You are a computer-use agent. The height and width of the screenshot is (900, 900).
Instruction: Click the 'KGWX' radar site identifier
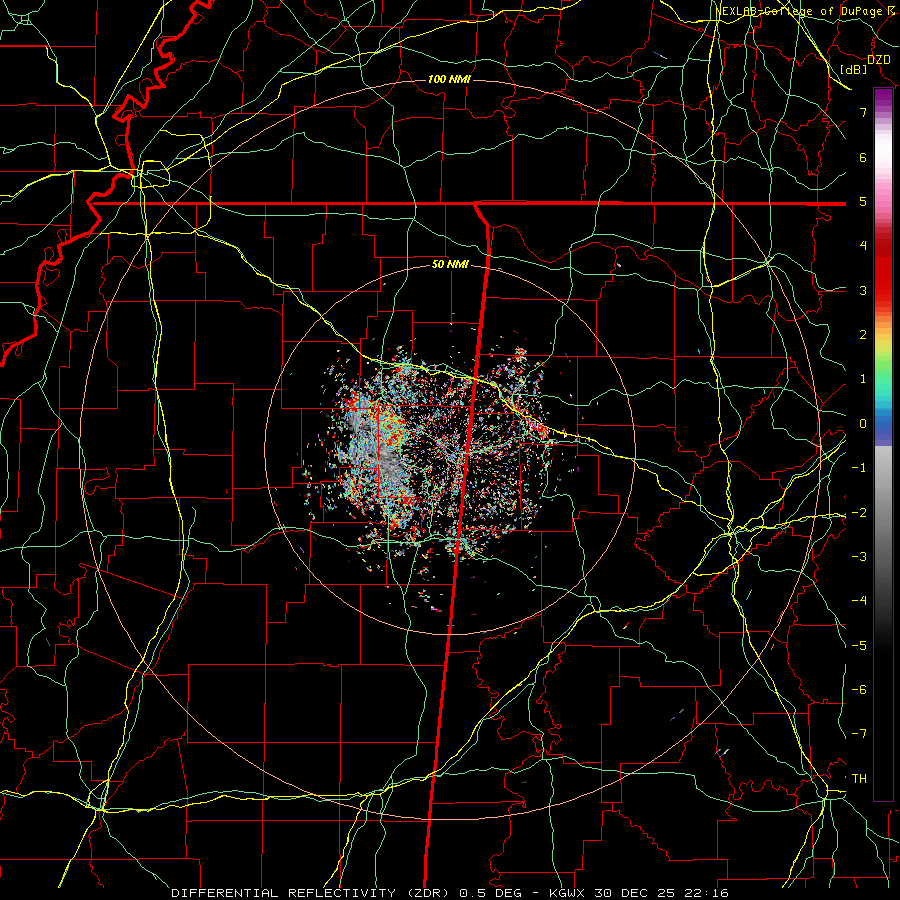point(567,893)
